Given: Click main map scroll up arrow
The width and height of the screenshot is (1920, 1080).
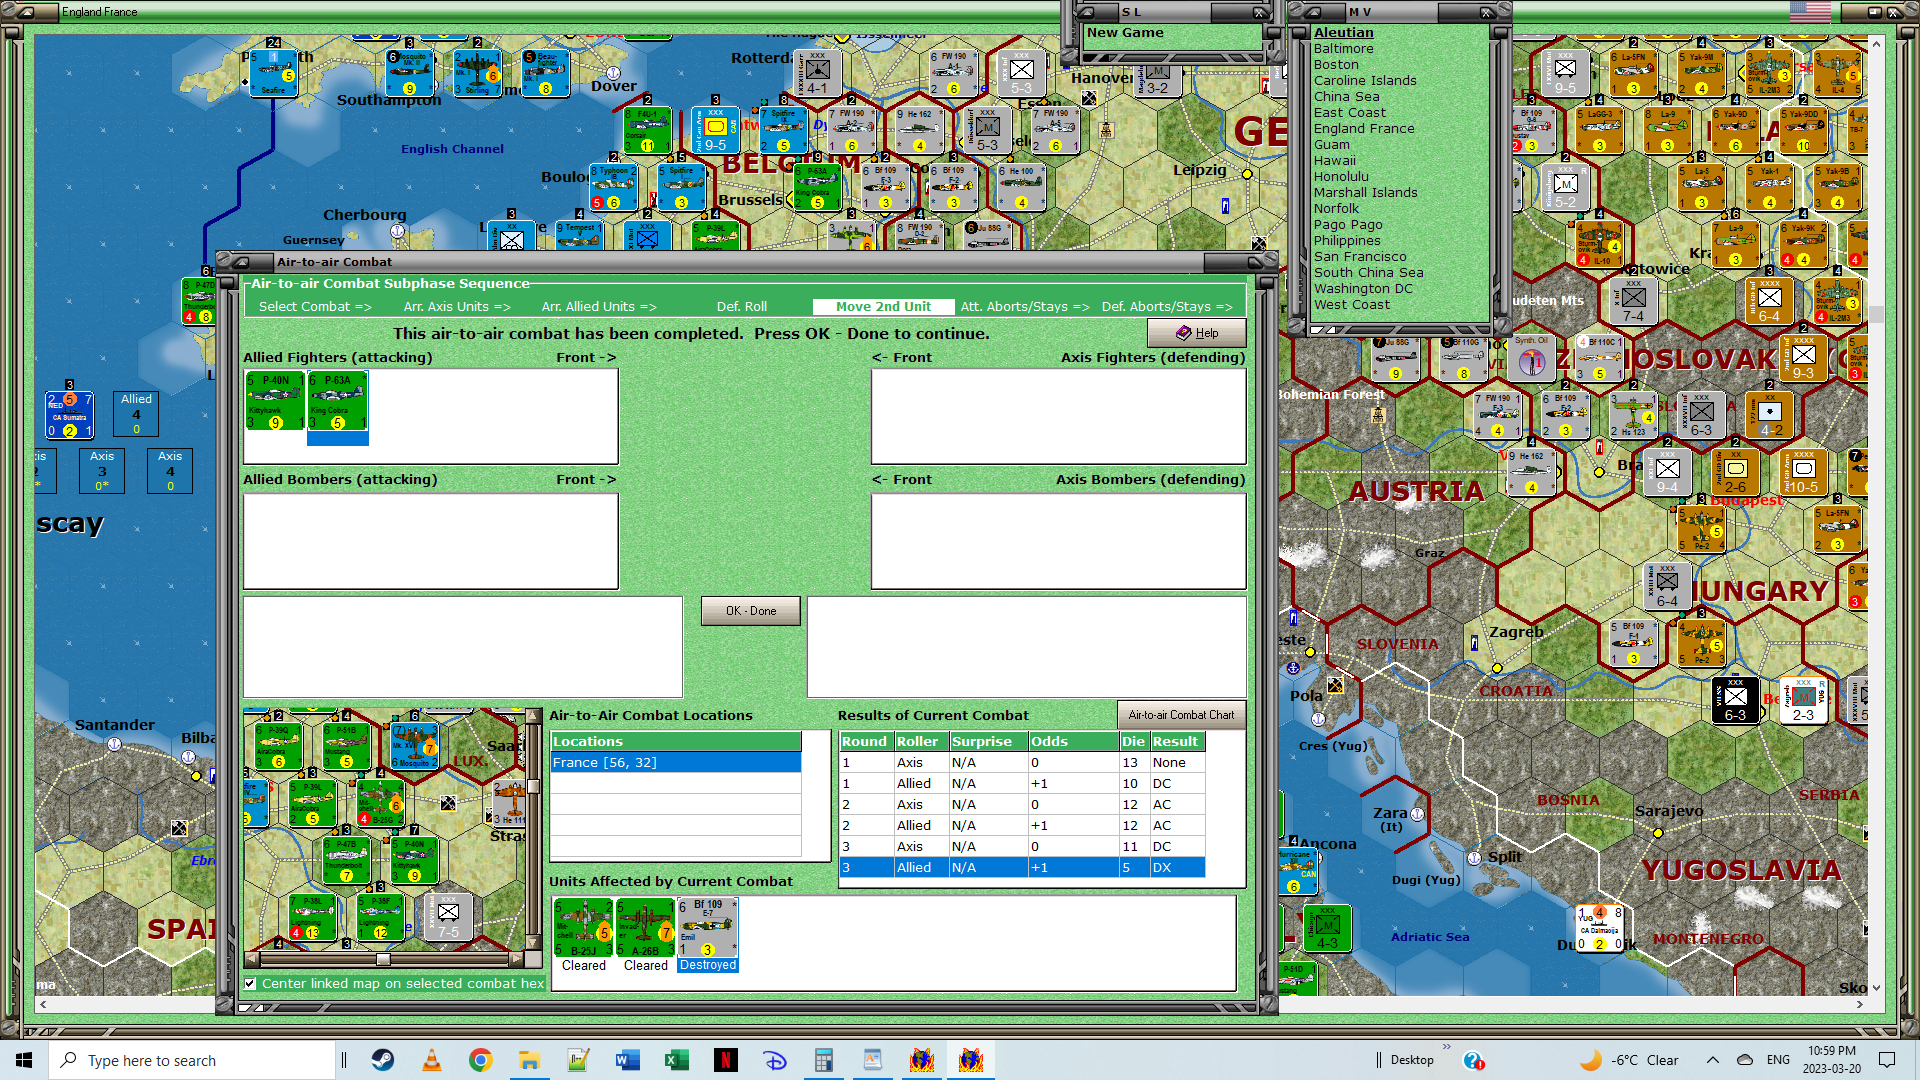Looking at the screenshot, I should click(x=1876, y=44).
